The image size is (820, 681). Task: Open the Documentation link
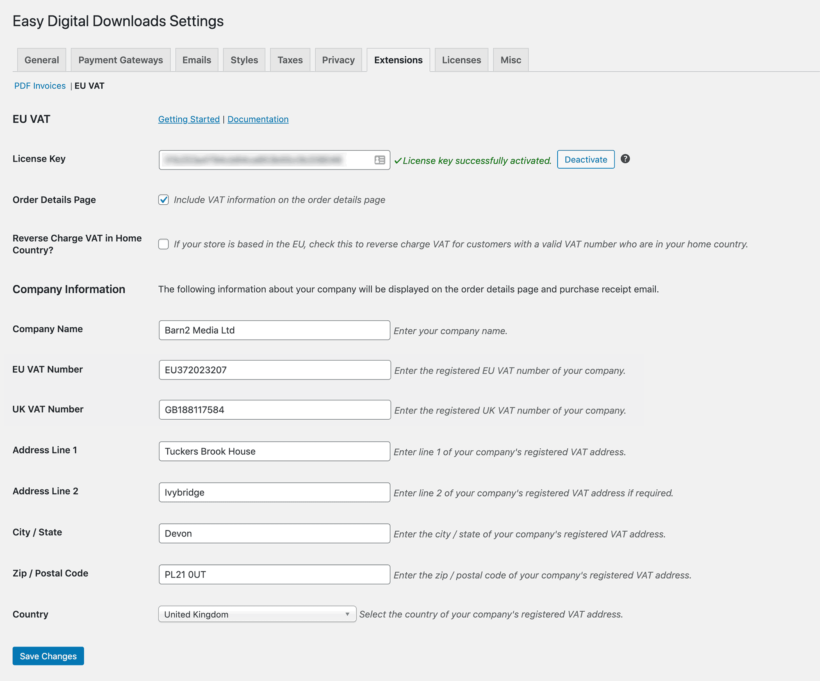click(260, 118)
